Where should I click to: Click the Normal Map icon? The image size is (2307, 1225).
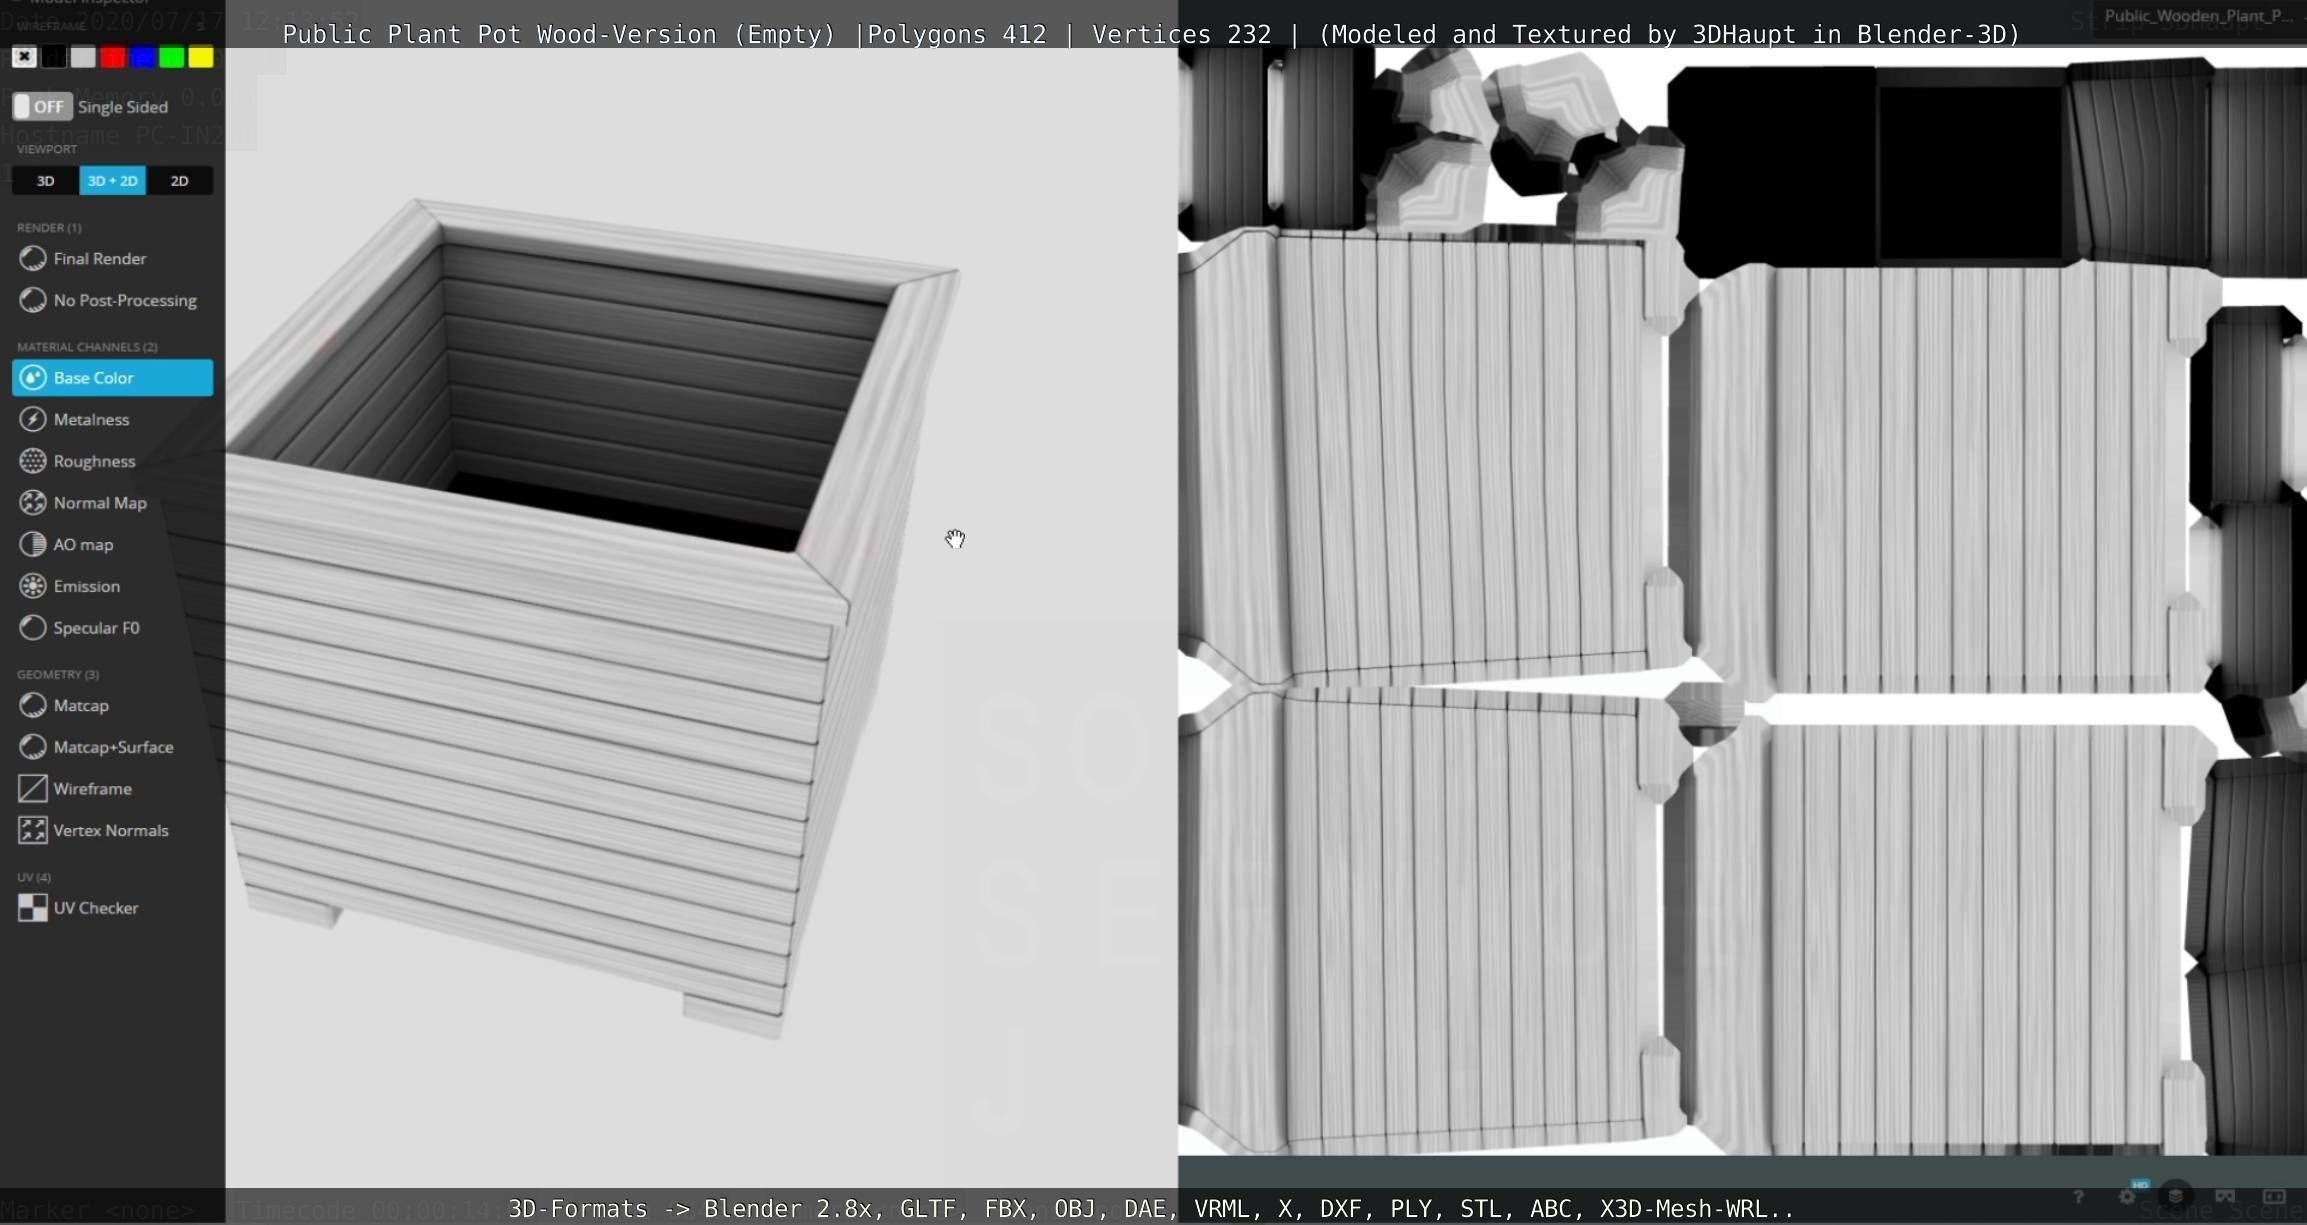[x=33, y=503]
